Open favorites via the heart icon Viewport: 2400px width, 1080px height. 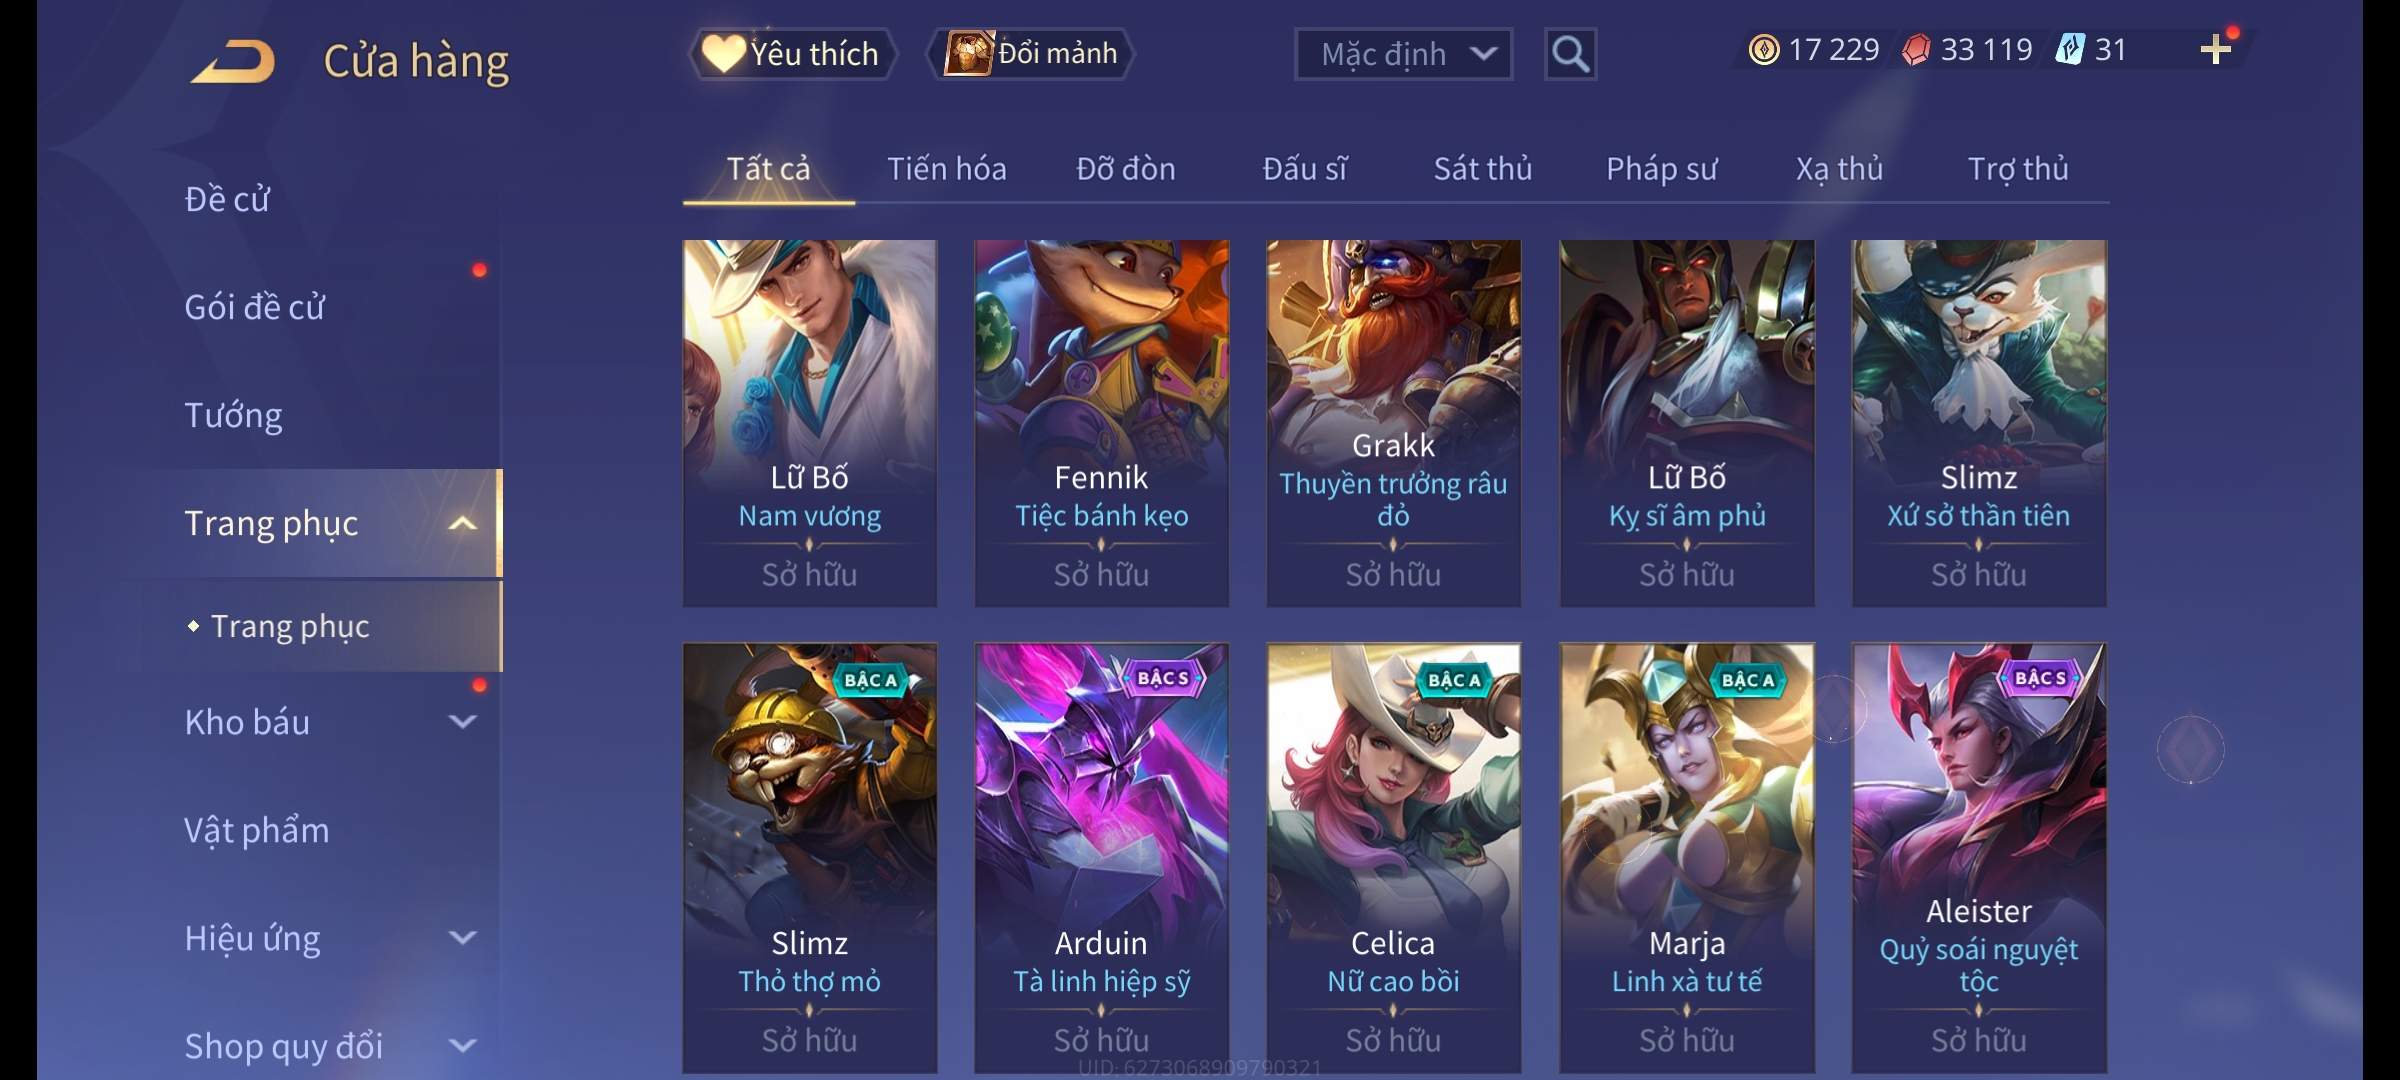[723, 53]
